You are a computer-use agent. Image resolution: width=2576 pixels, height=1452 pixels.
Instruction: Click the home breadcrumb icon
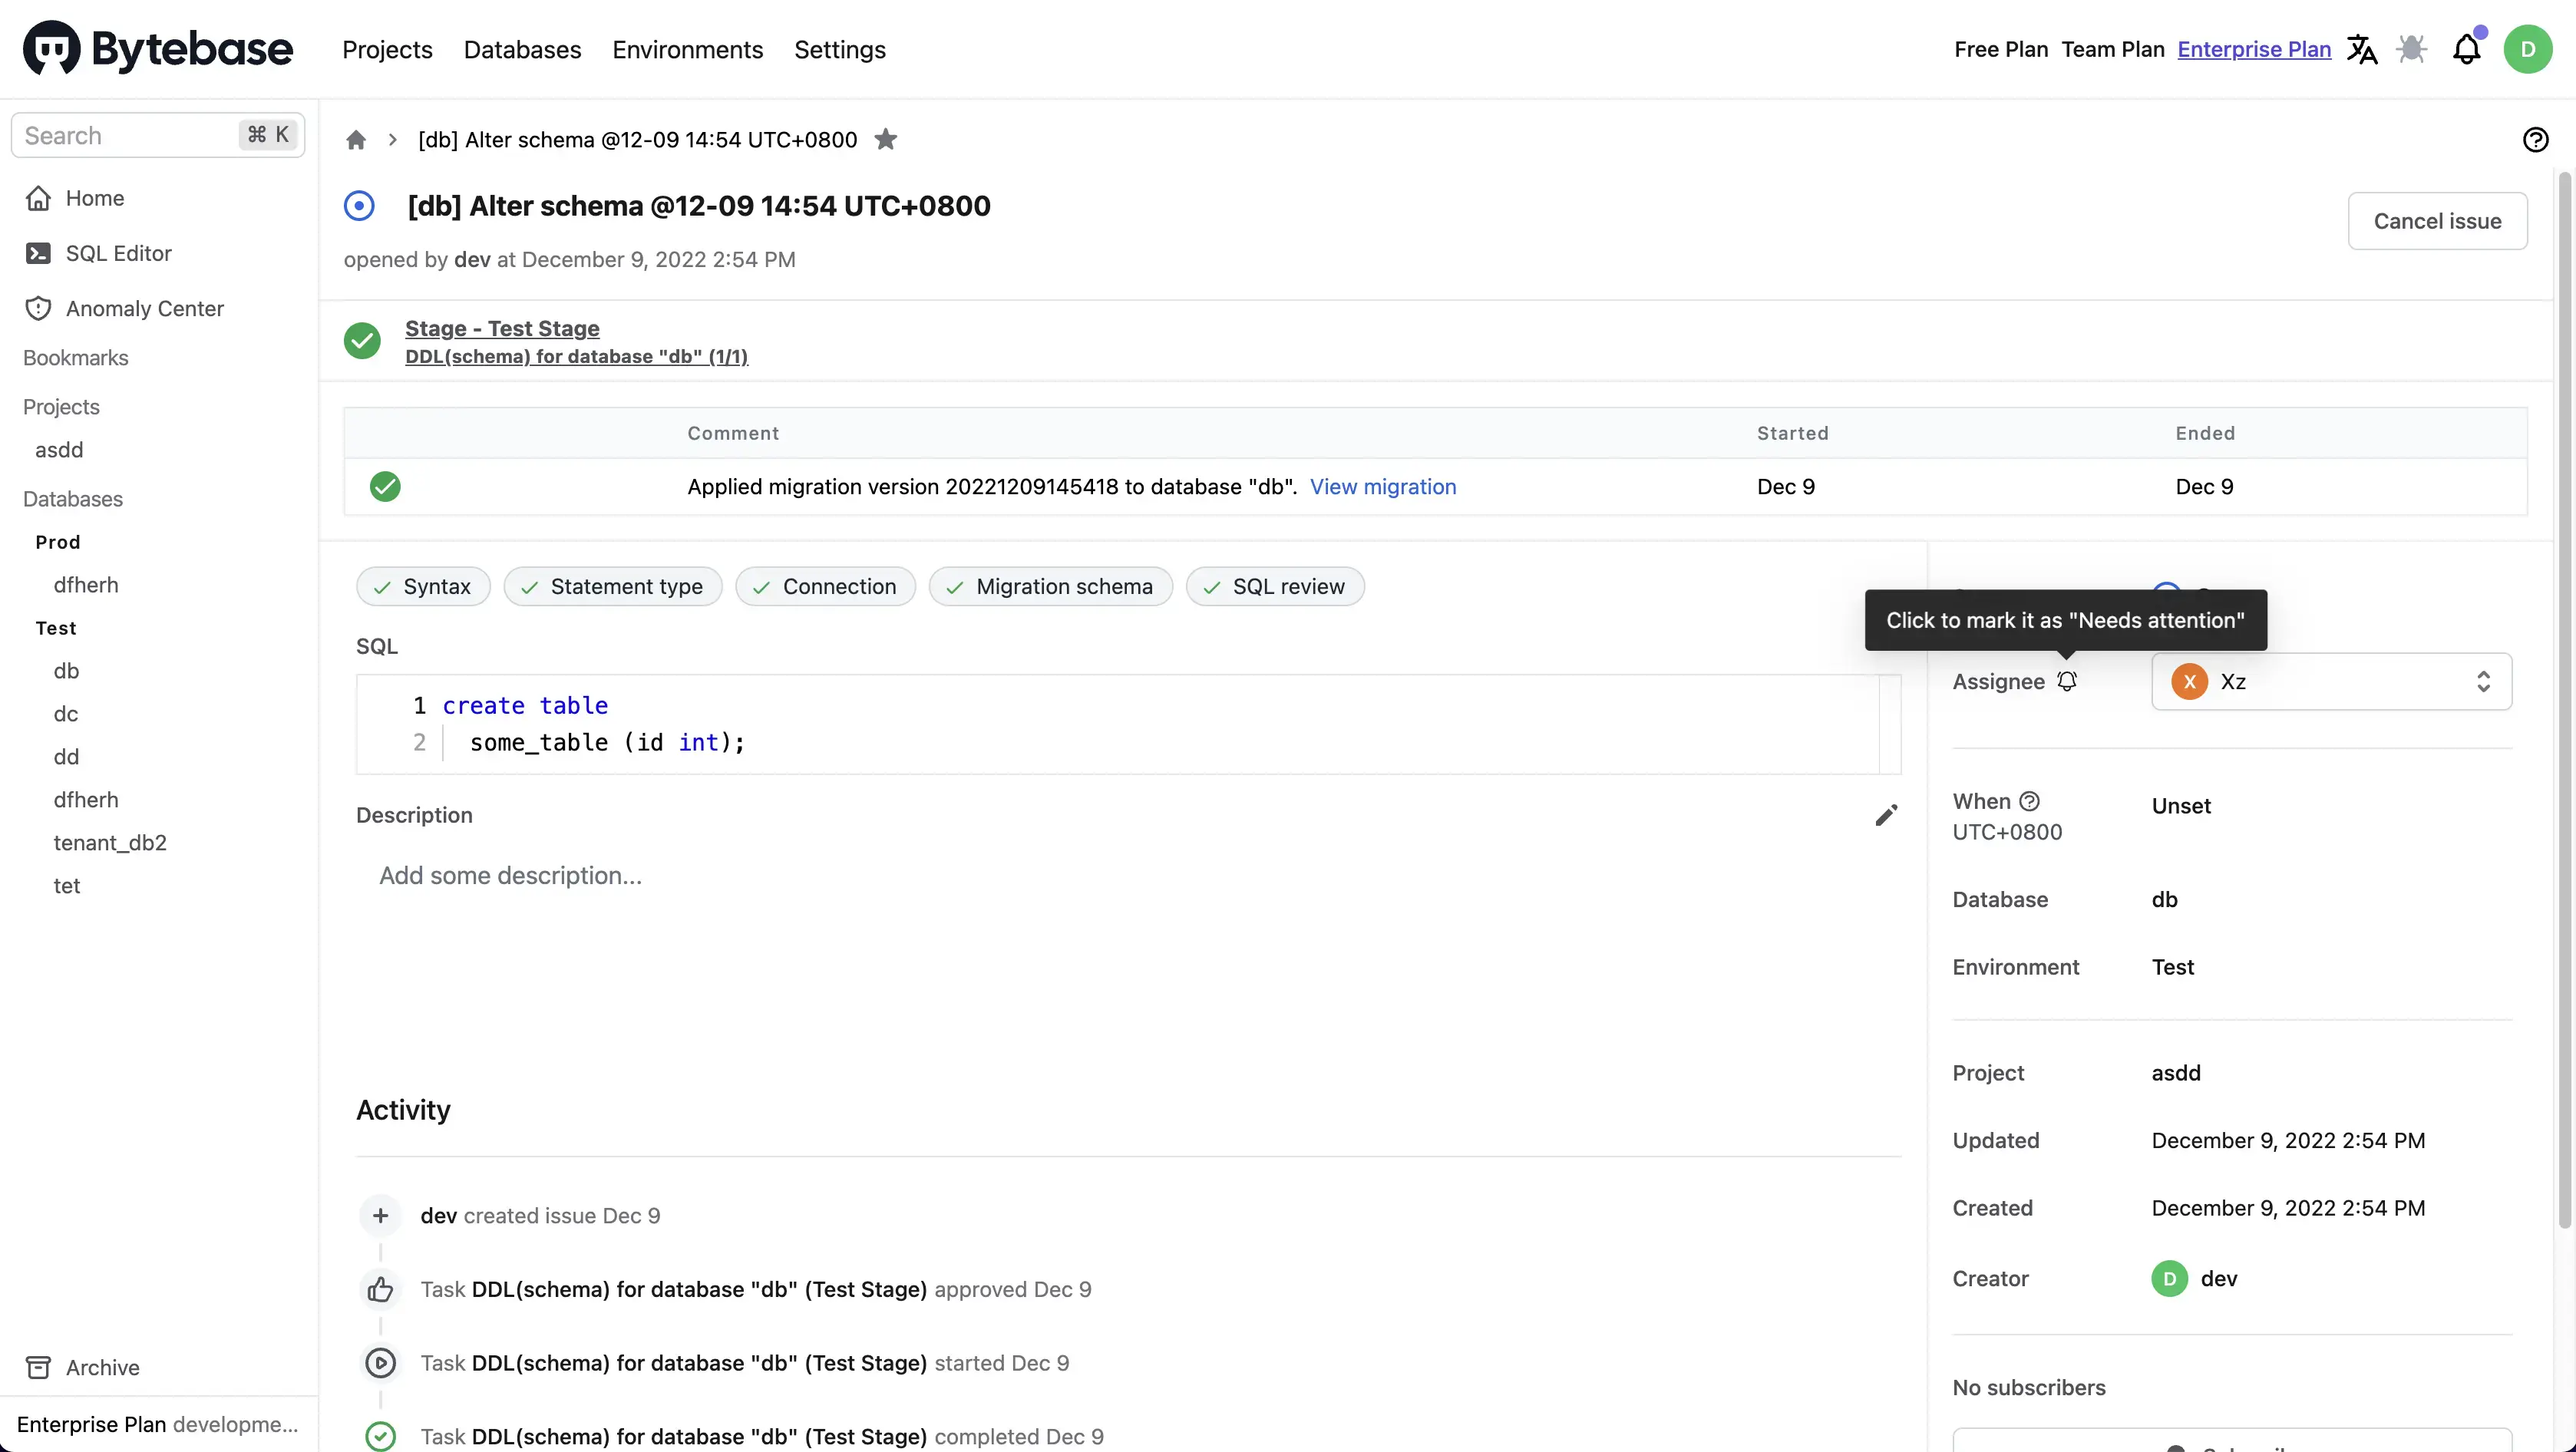(x=356, y=140)
